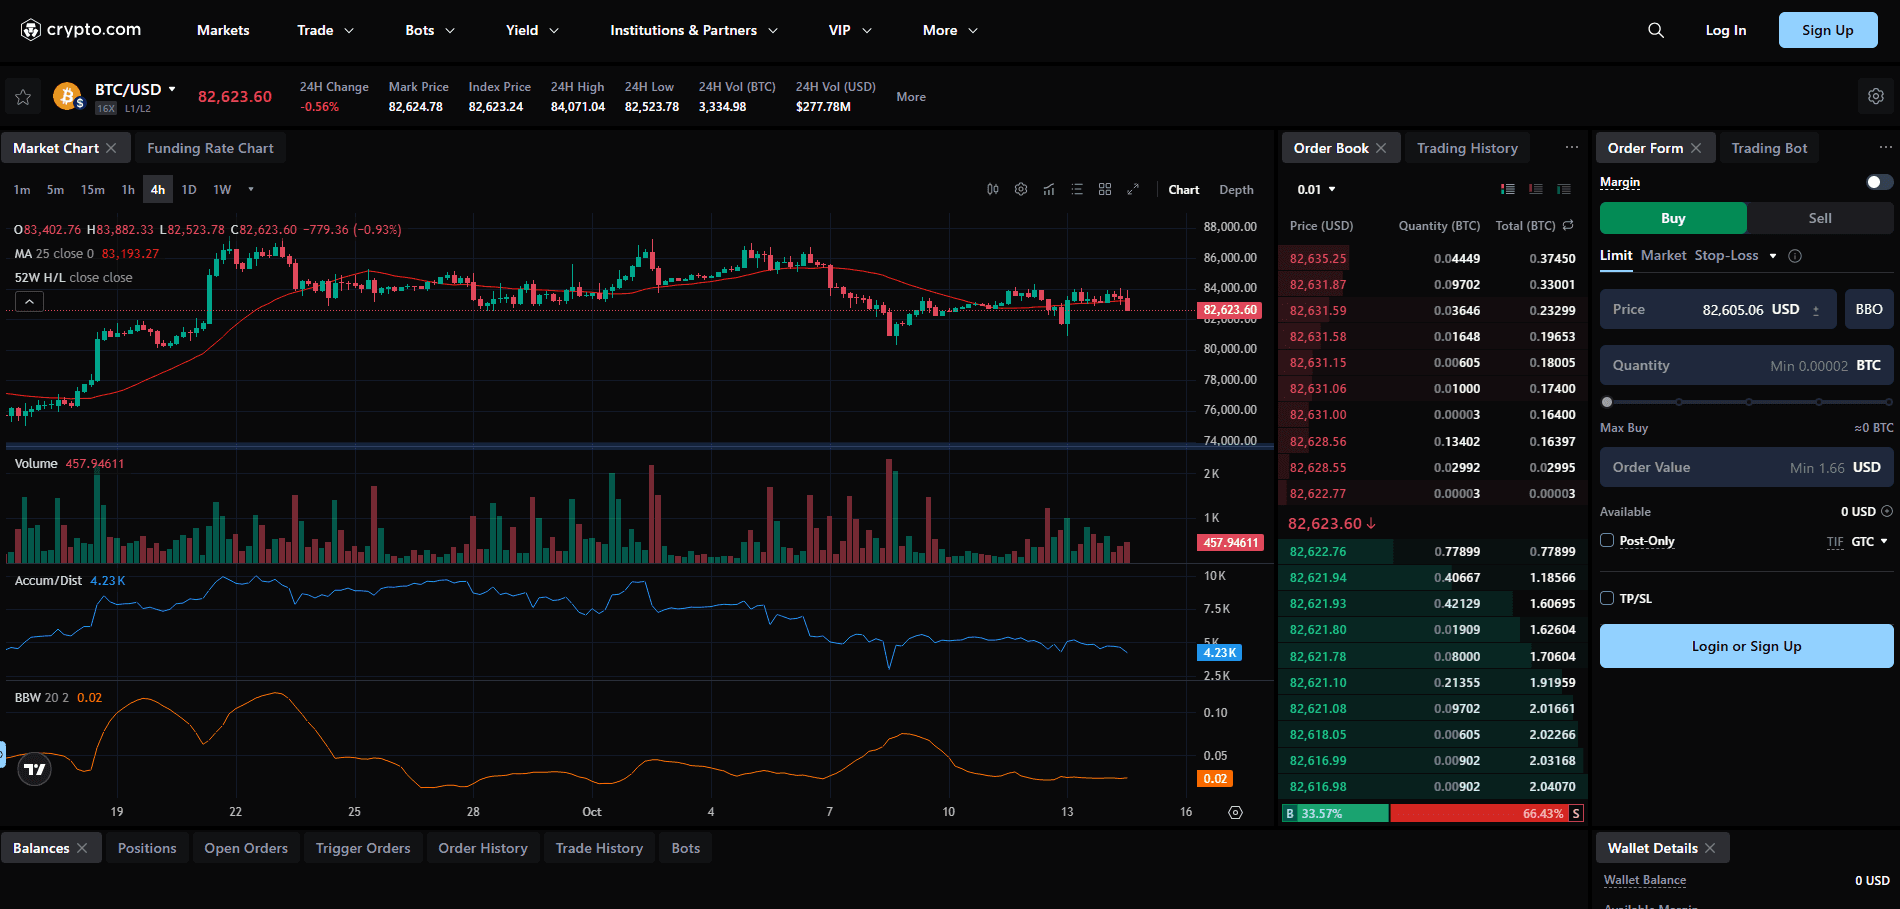Click the order size slider handle
The height and width of the screenshot is (909, 1900).
1607,402
